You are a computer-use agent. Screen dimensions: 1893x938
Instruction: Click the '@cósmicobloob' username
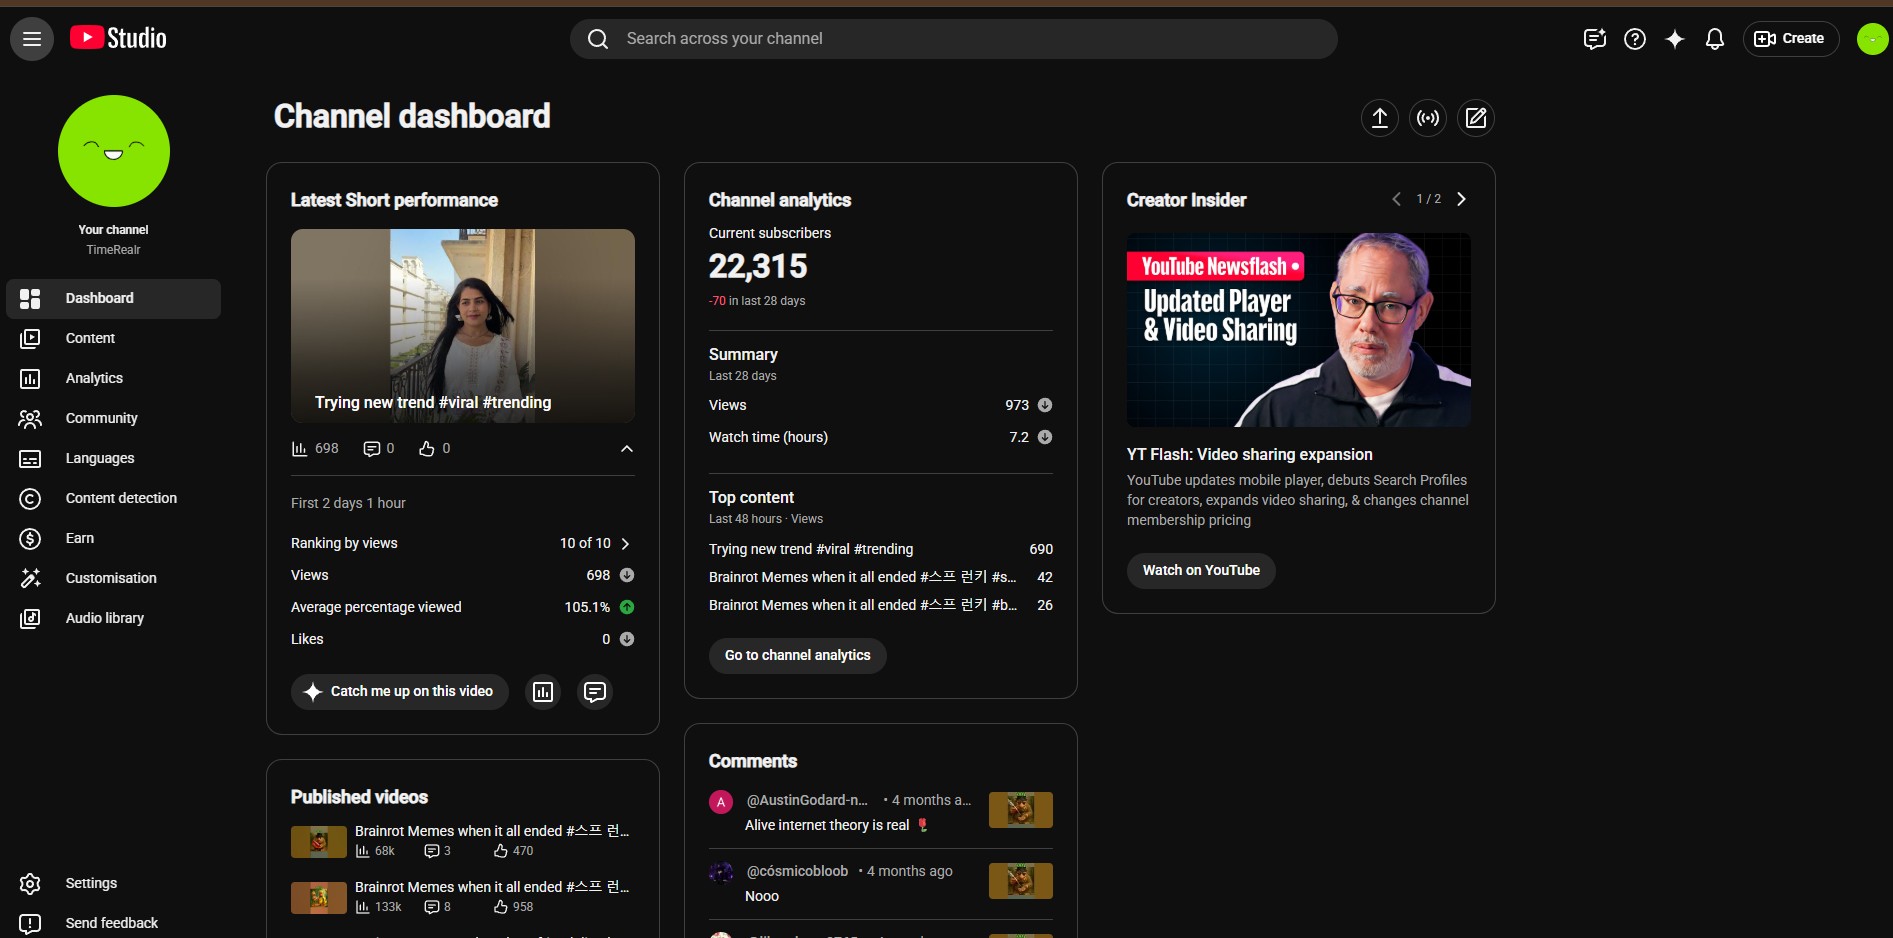click(x=797, y=872)
